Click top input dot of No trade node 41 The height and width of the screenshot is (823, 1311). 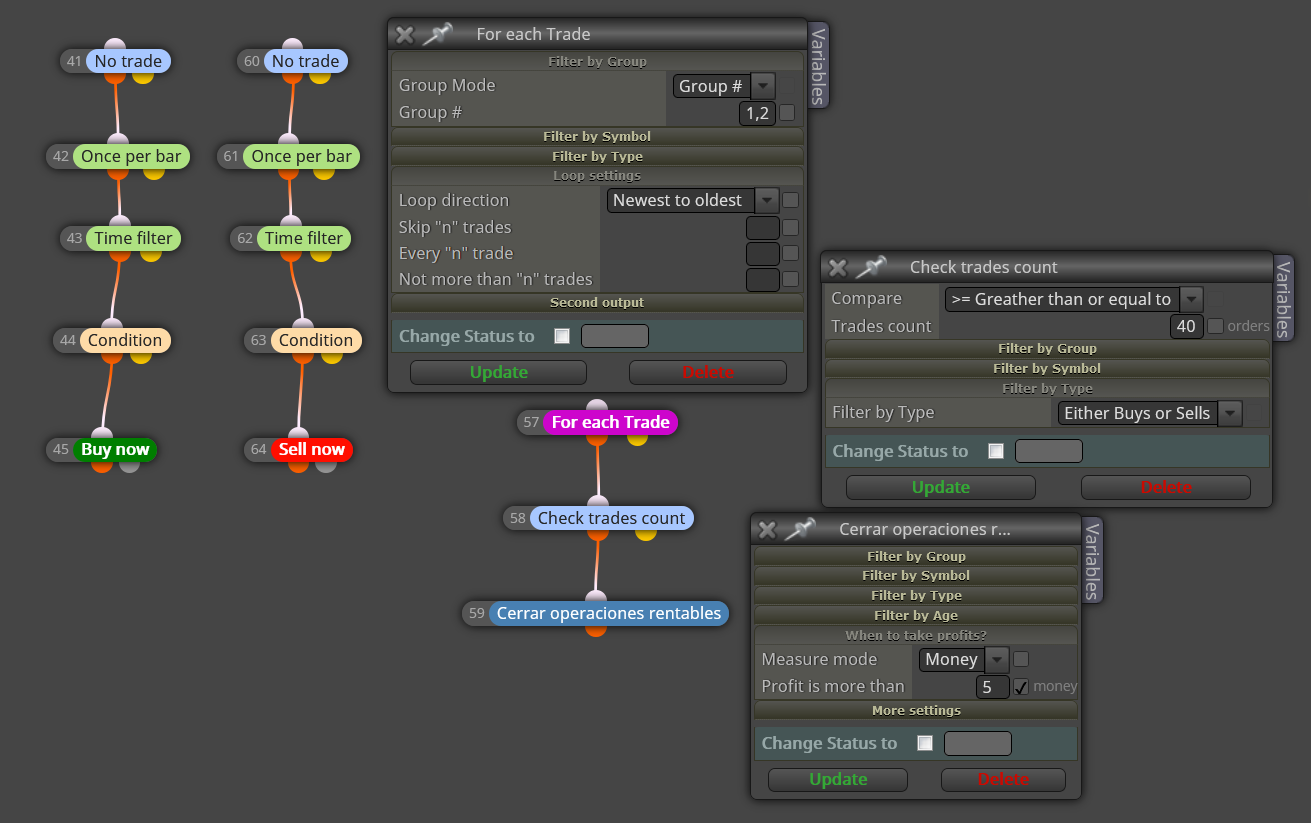115,45
